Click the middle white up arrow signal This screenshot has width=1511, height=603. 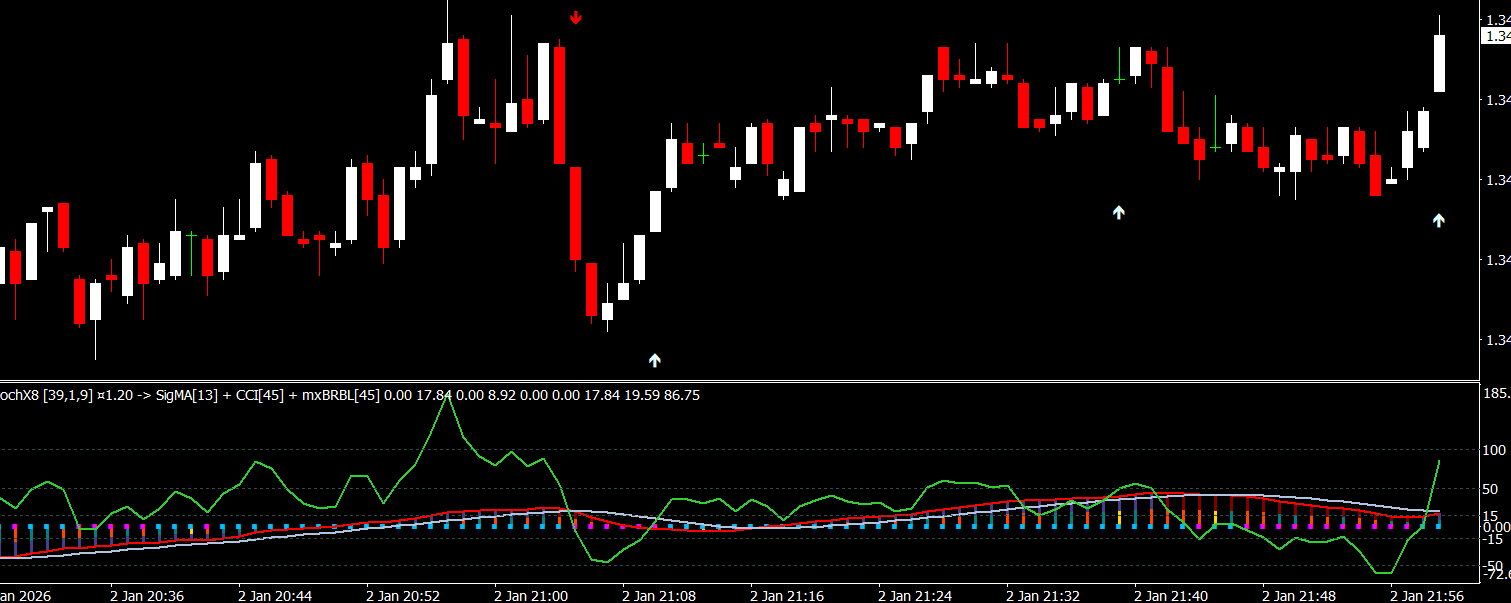(1119, 212)
